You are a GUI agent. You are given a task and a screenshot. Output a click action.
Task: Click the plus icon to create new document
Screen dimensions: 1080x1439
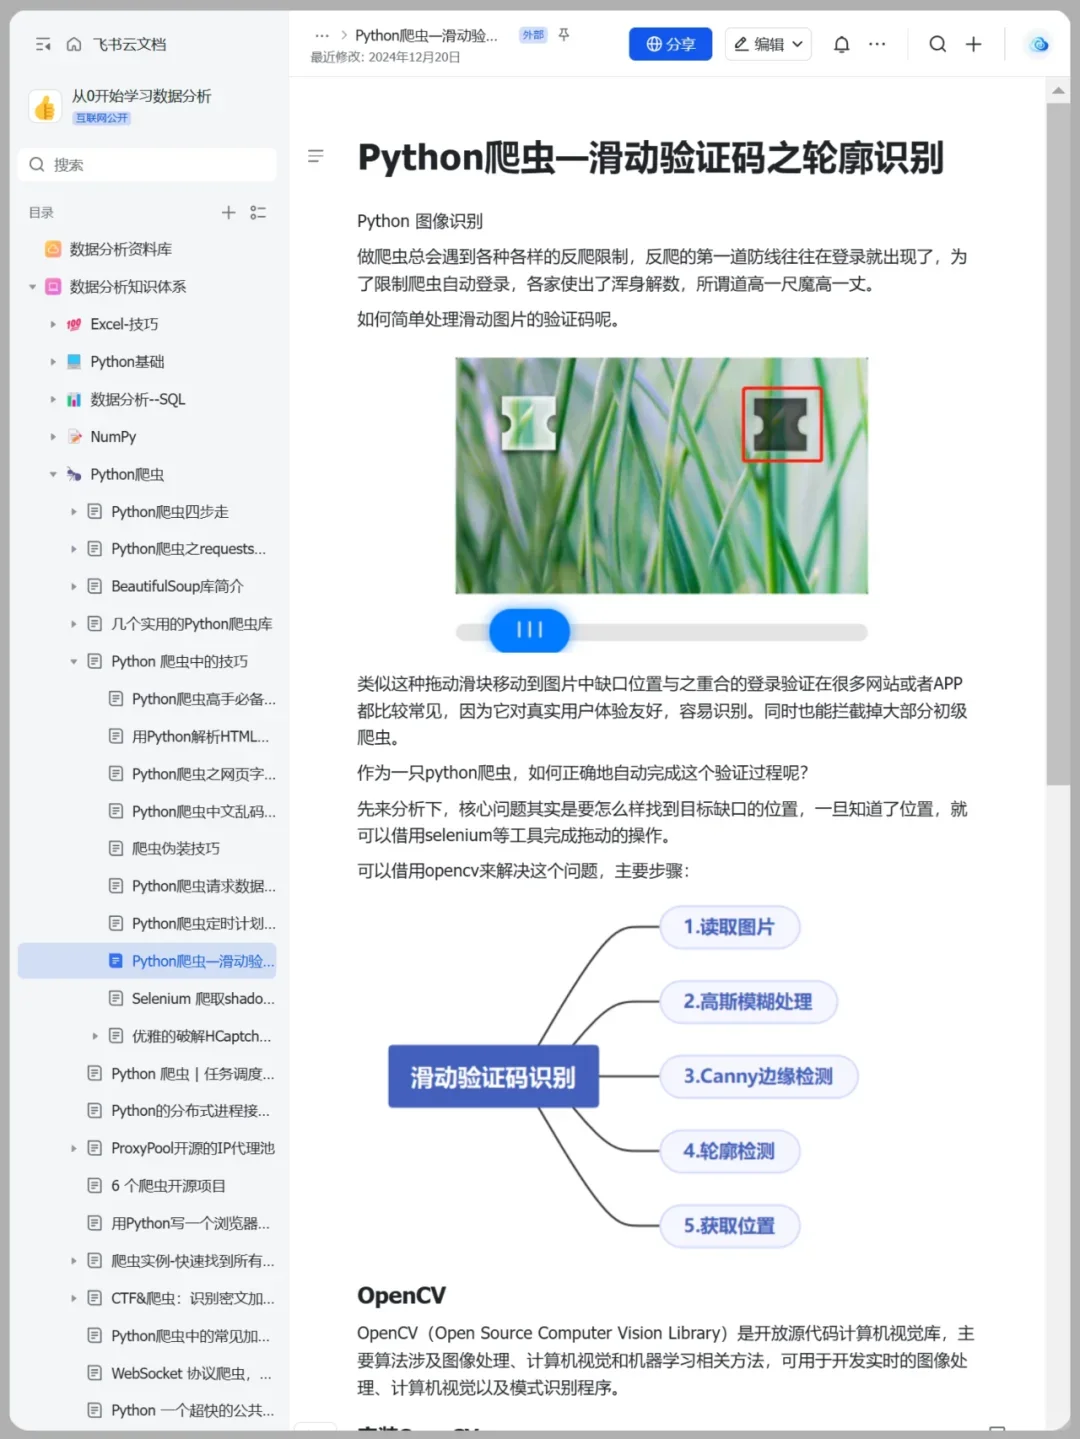pos(974,44)
